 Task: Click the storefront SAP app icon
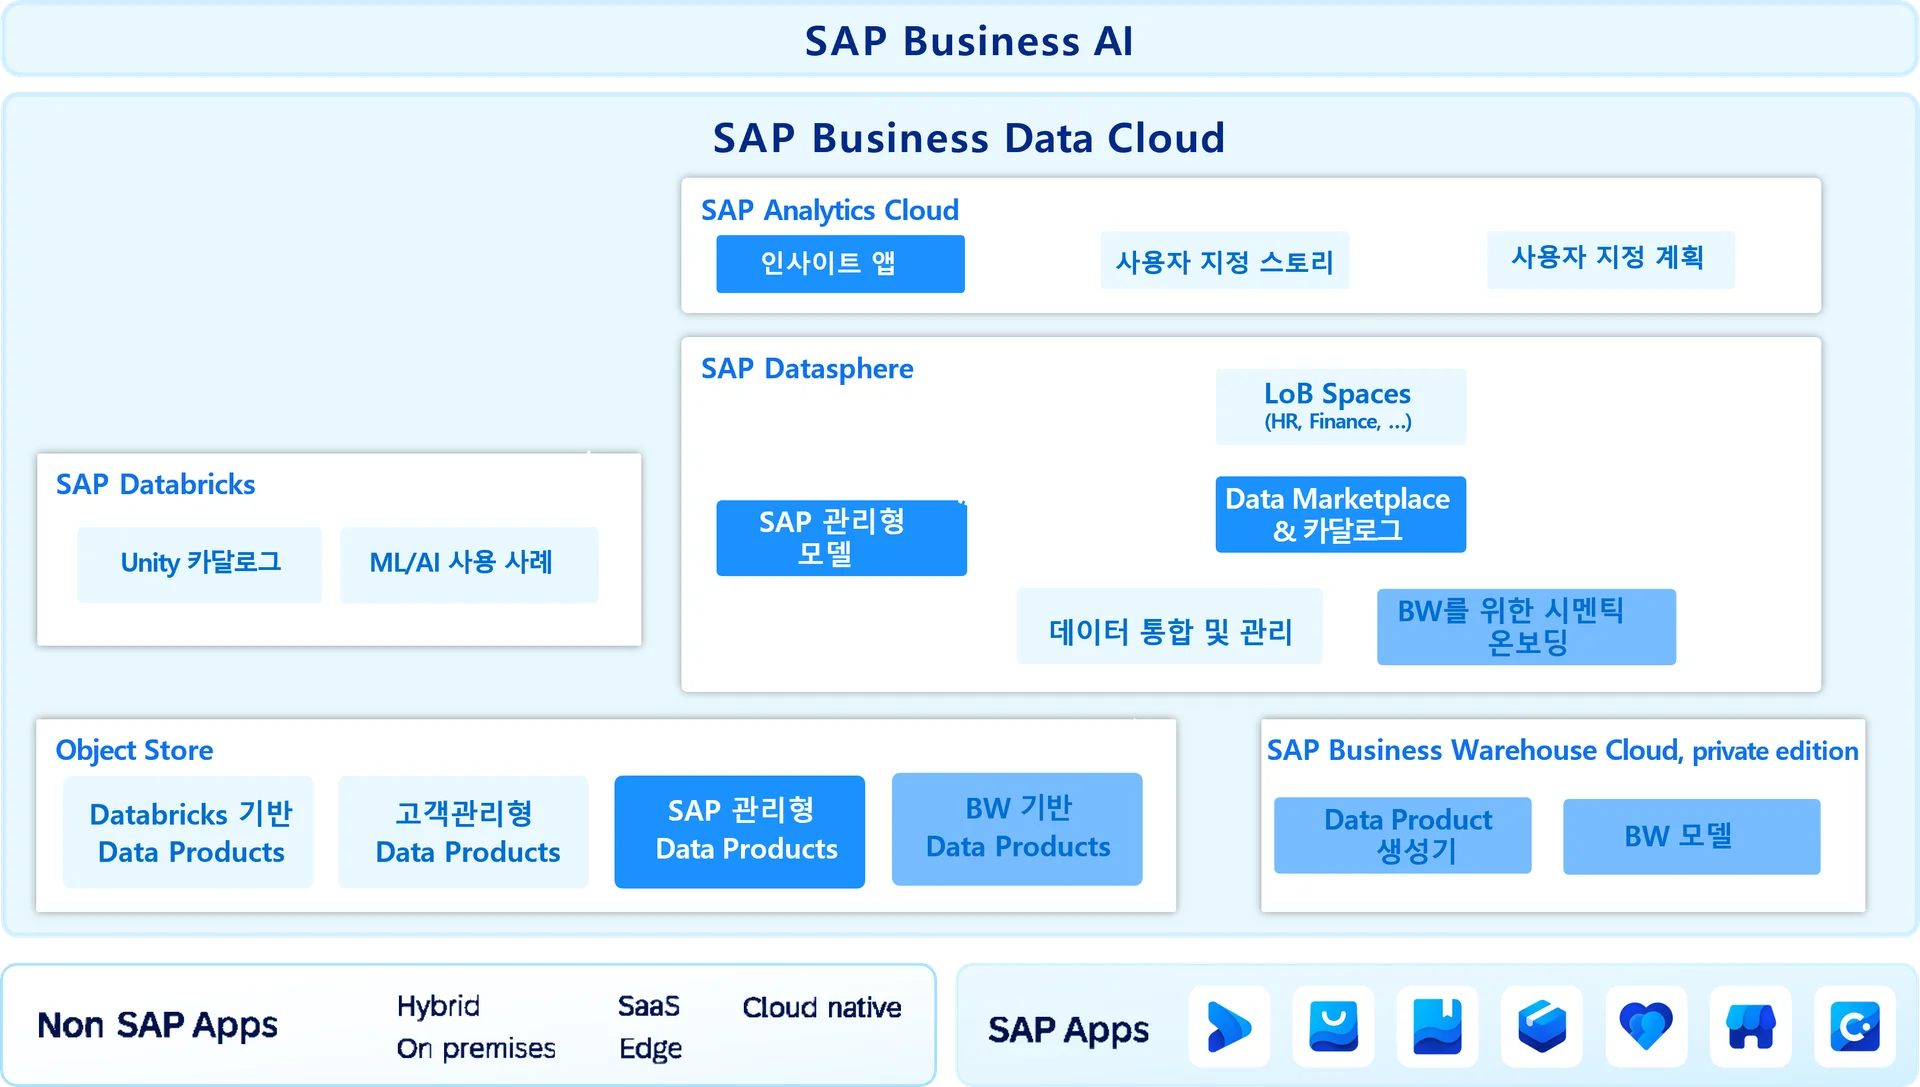pyautogui.click(x=1750, y=1027)
